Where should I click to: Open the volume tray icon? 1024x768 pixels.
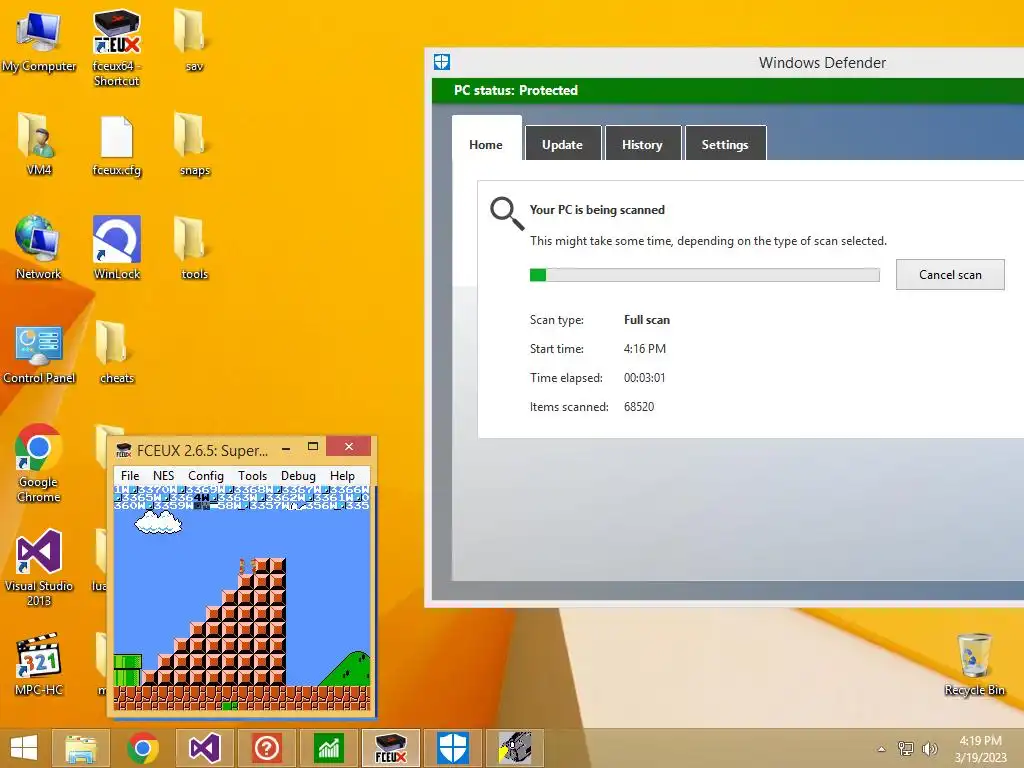coord(929,748)
